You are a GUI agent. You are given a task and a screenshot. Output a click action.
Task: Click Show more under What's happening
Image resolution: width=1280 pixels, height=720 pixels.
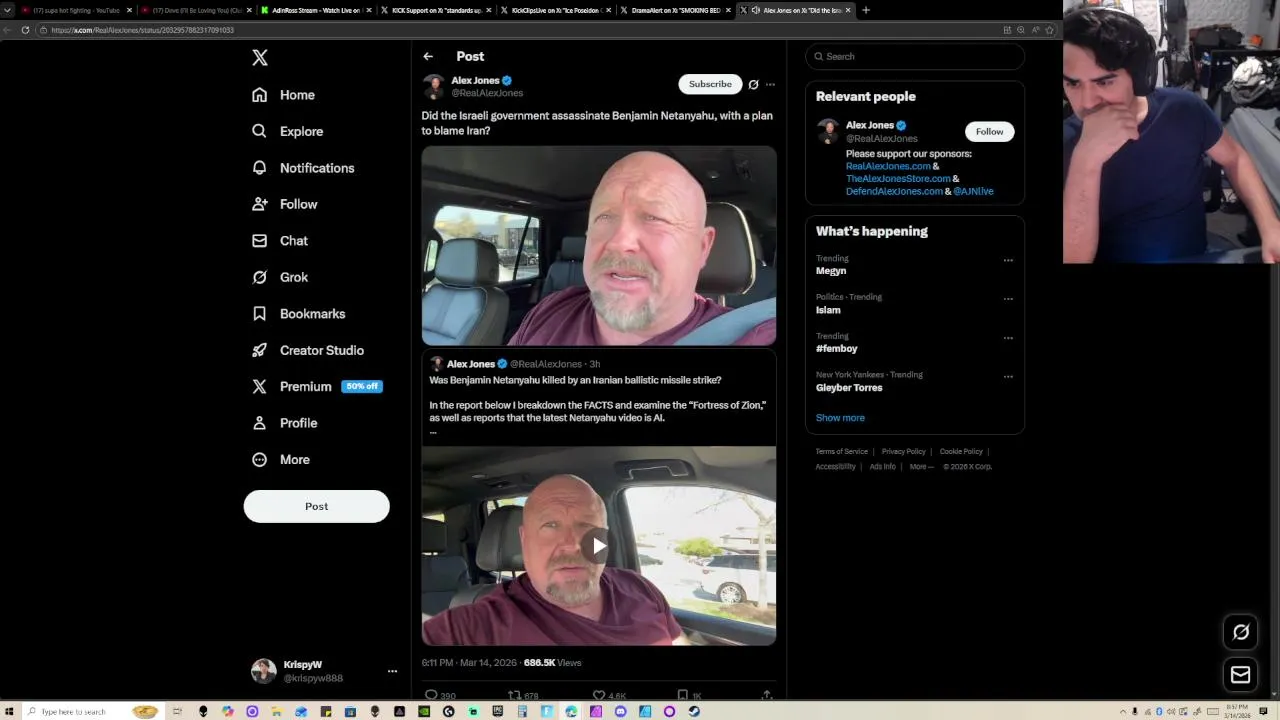click(840, 418)
